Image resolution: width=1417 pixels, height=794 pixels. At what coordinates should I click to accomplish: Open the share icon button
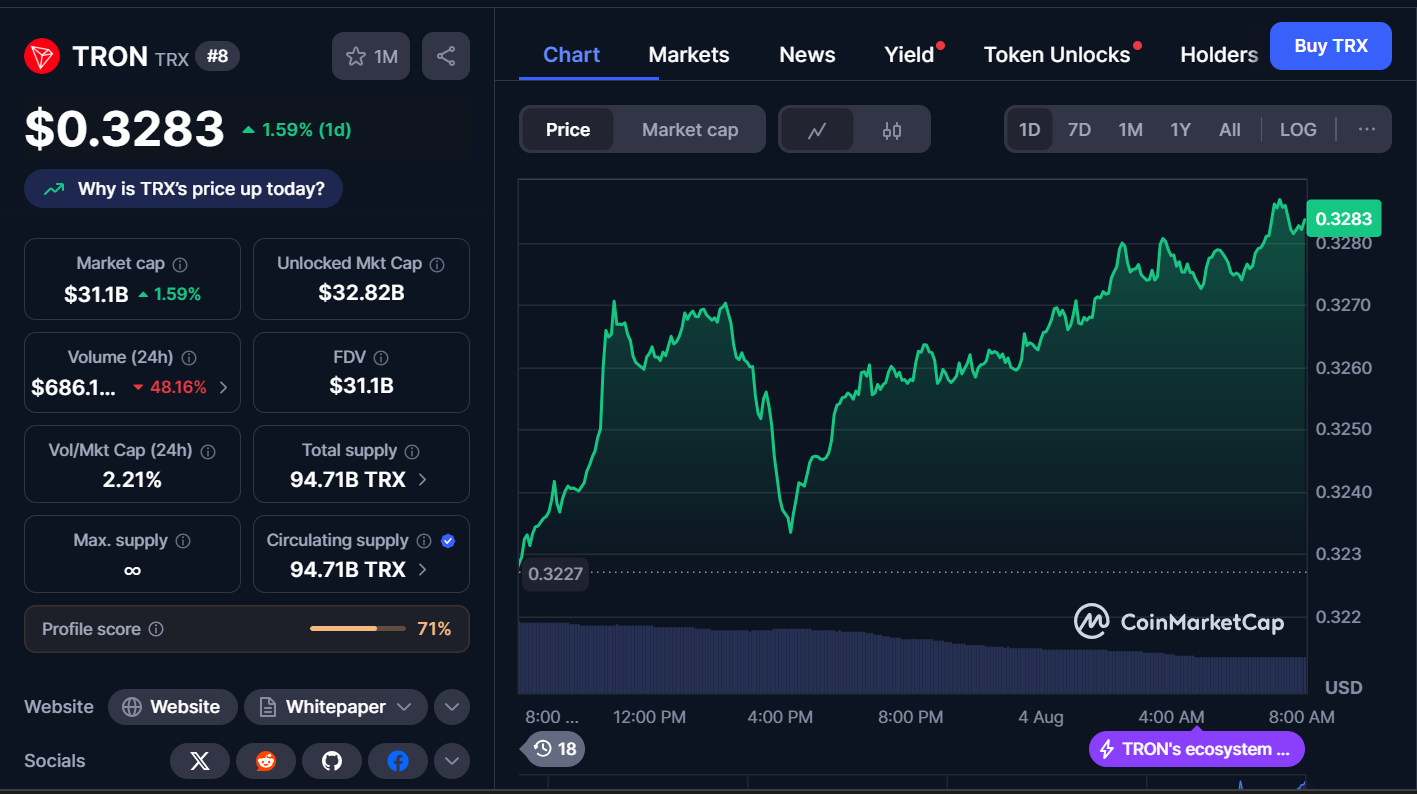(x=446, y=56)
